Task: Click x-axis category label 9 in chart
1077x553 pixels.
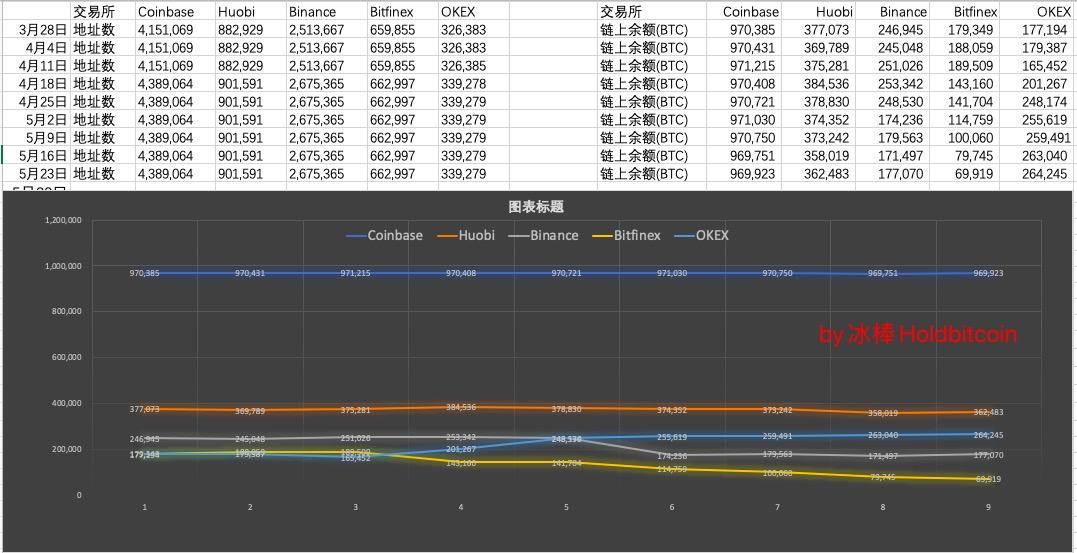Action: [x=988, y=508]
